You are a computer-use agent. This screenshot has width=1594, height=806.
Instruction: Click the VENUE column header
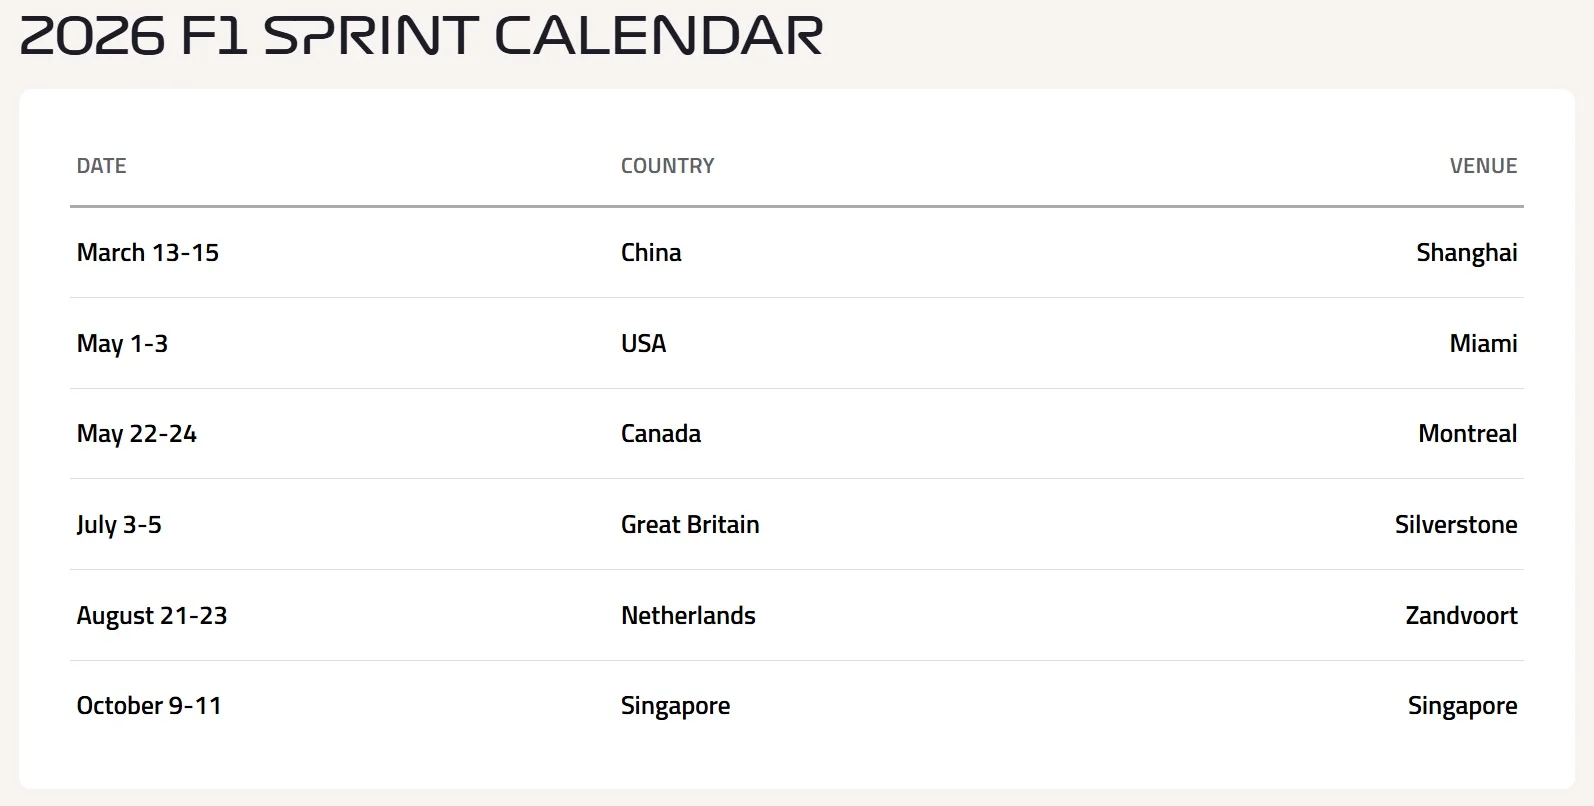1483,166
